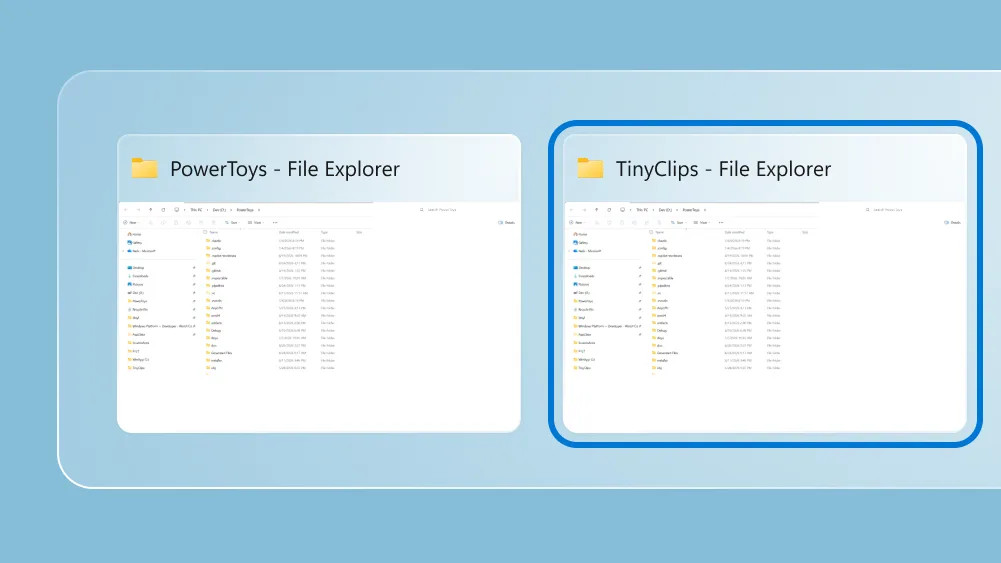The width and height of the screenshot is (1001, 563).
Task: Click This PC breadcrumb in TinyClips window
Action: pyautogui.click(x=642, y=209)
